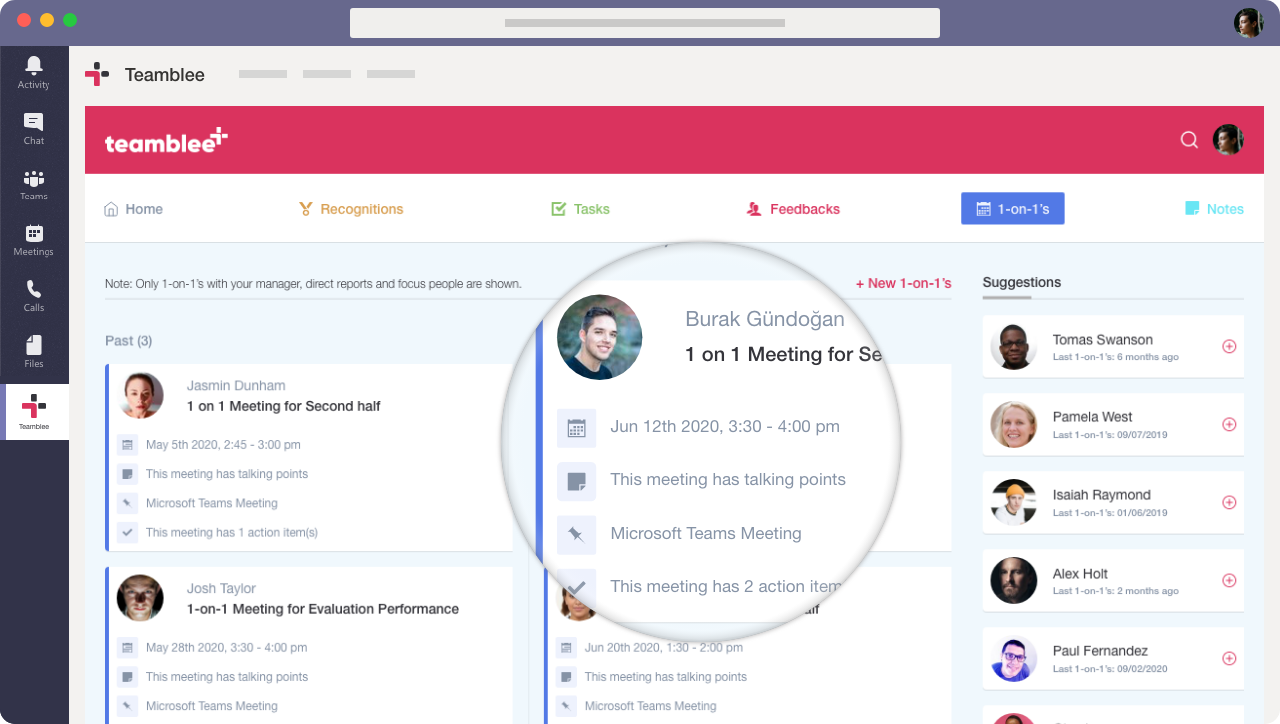Click the Past (3) section heading

(129, 341)
